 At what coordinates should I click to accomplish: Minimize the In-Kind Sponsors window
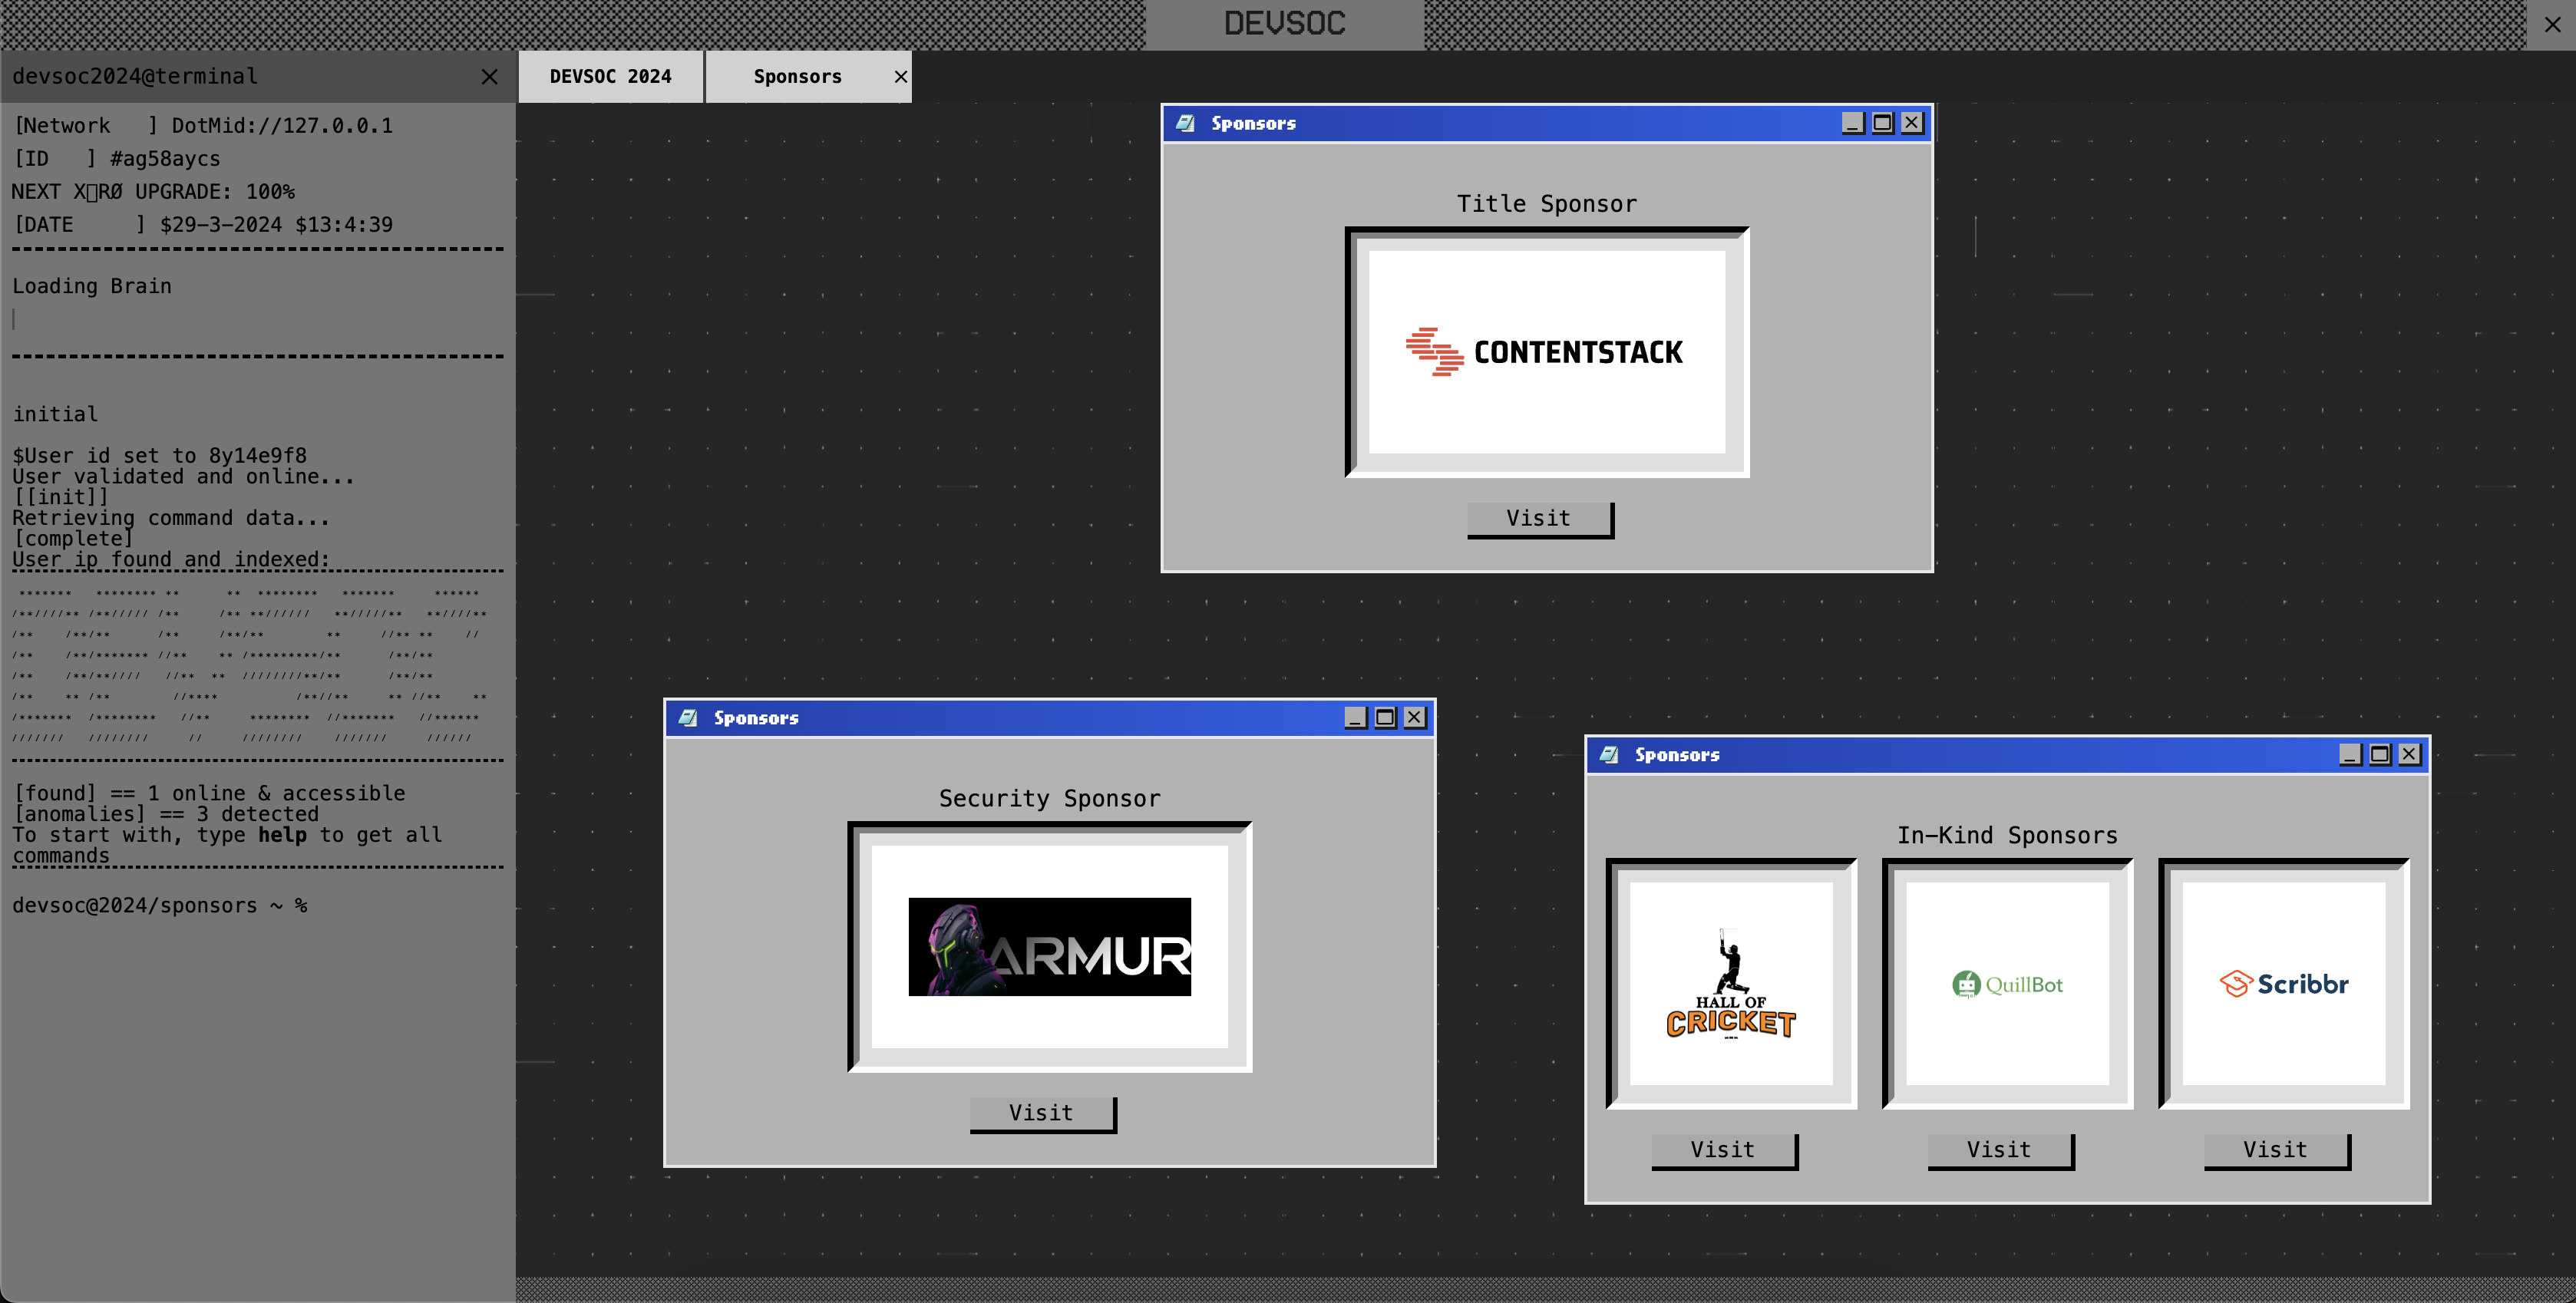2350,755
